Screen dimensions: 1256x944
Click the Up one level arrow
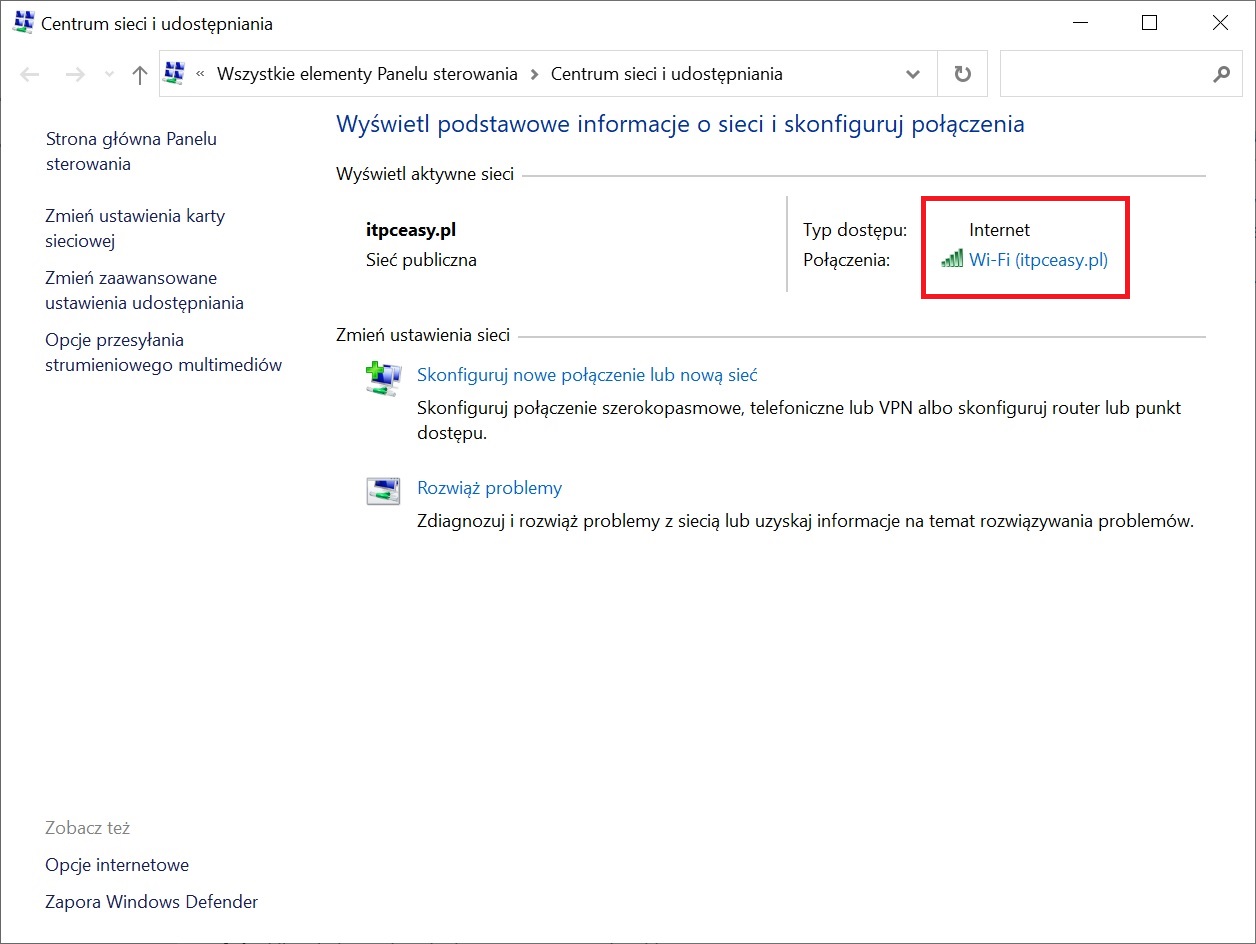[140, 74]
